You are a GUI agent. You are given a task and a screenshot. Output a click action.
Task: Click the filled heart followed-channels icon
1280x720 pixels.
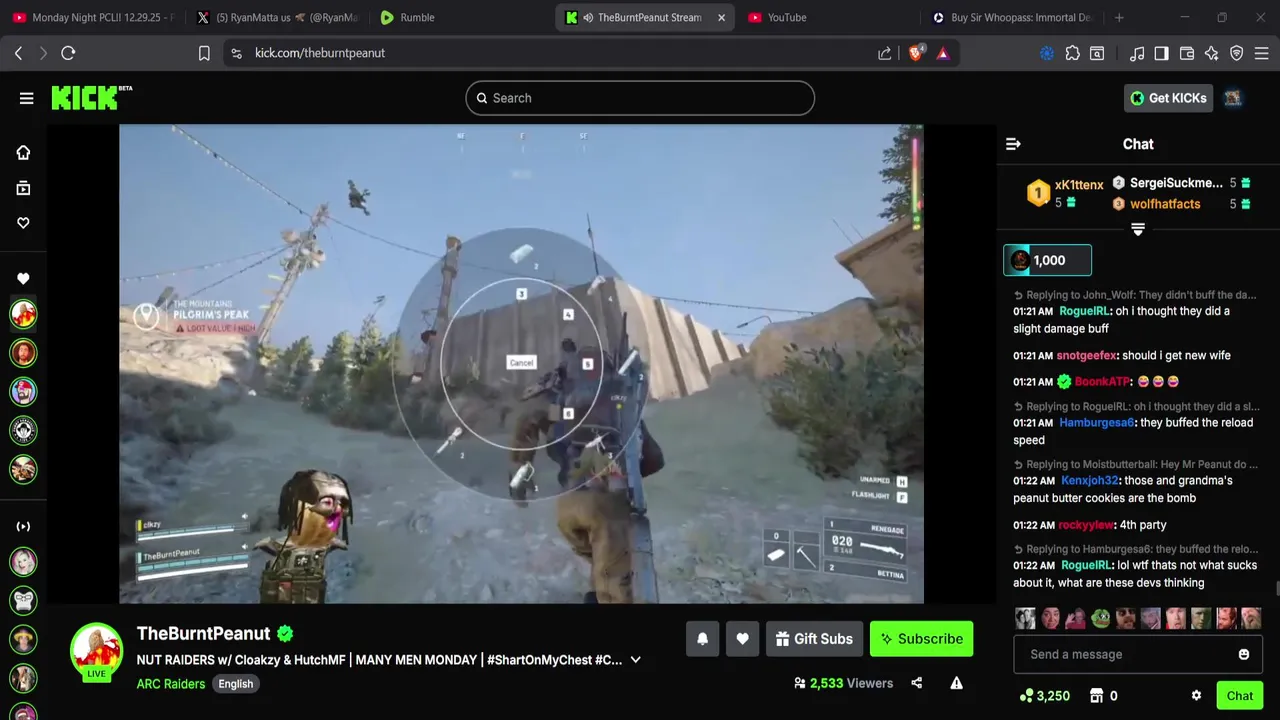point(23,279)
